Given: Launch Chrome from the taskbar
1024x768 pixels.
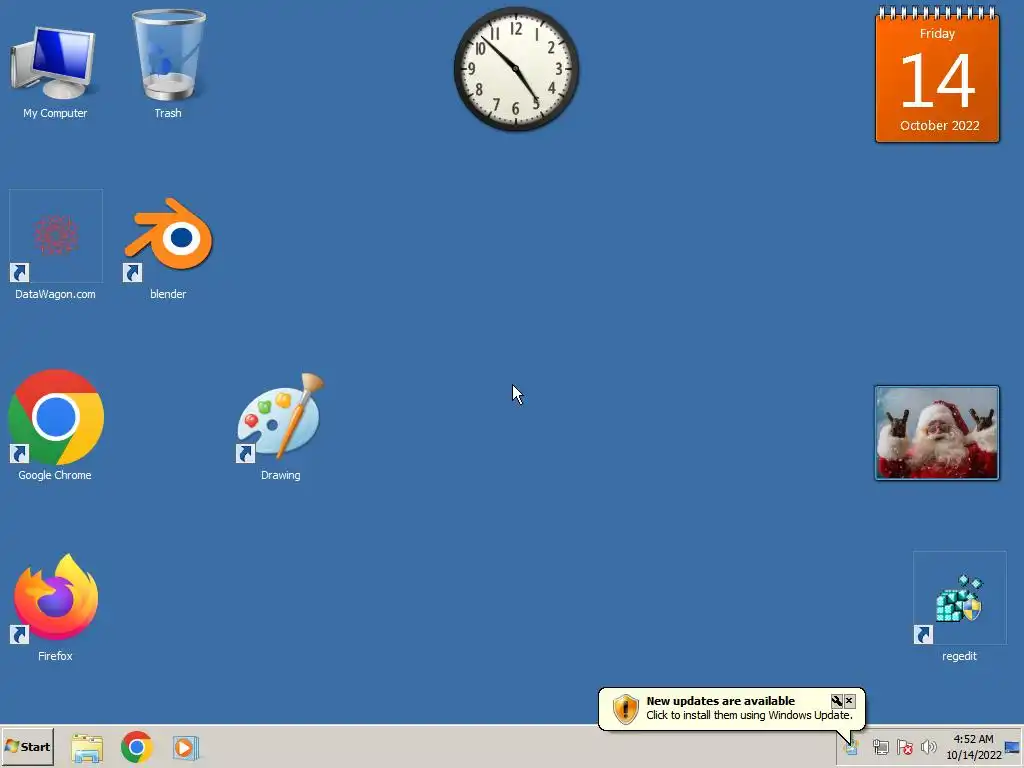Looking at the screenshot, I should click(x=136, y=747).
